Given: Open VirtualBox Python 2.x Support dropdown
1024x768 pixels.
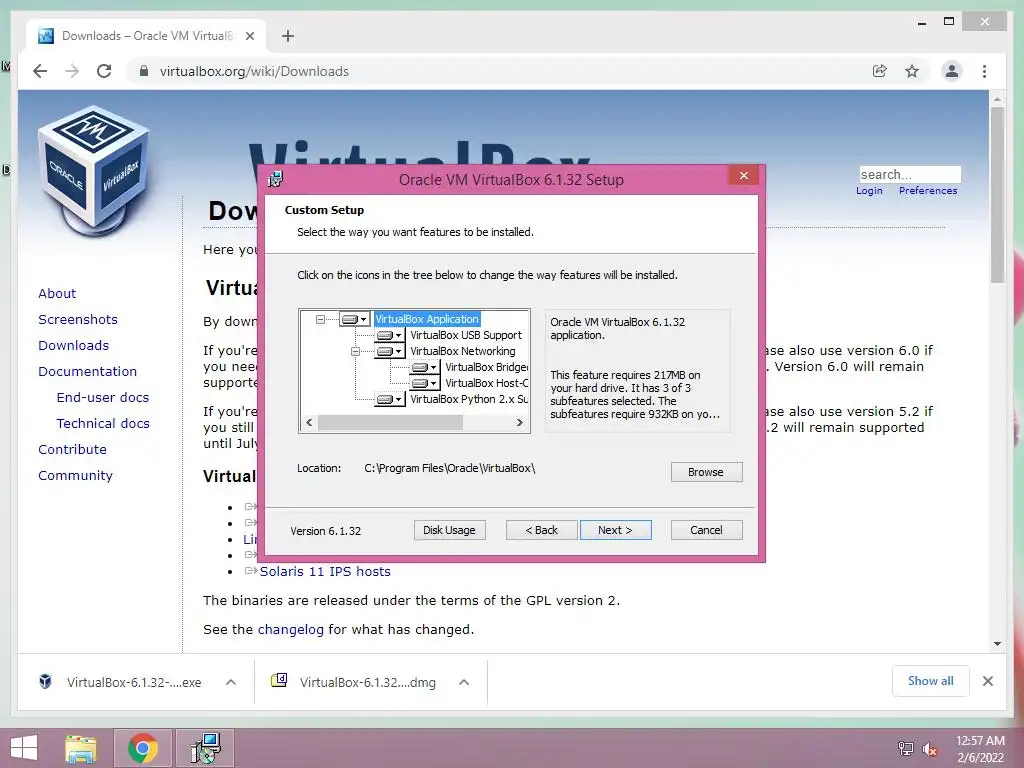Looking at the screenshot, I should click(390, 399).
